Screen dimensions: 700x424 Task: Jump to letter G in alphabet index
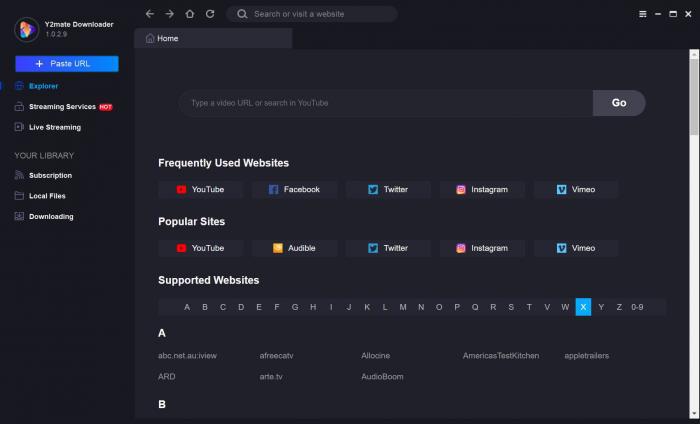(x=295, y=307)
